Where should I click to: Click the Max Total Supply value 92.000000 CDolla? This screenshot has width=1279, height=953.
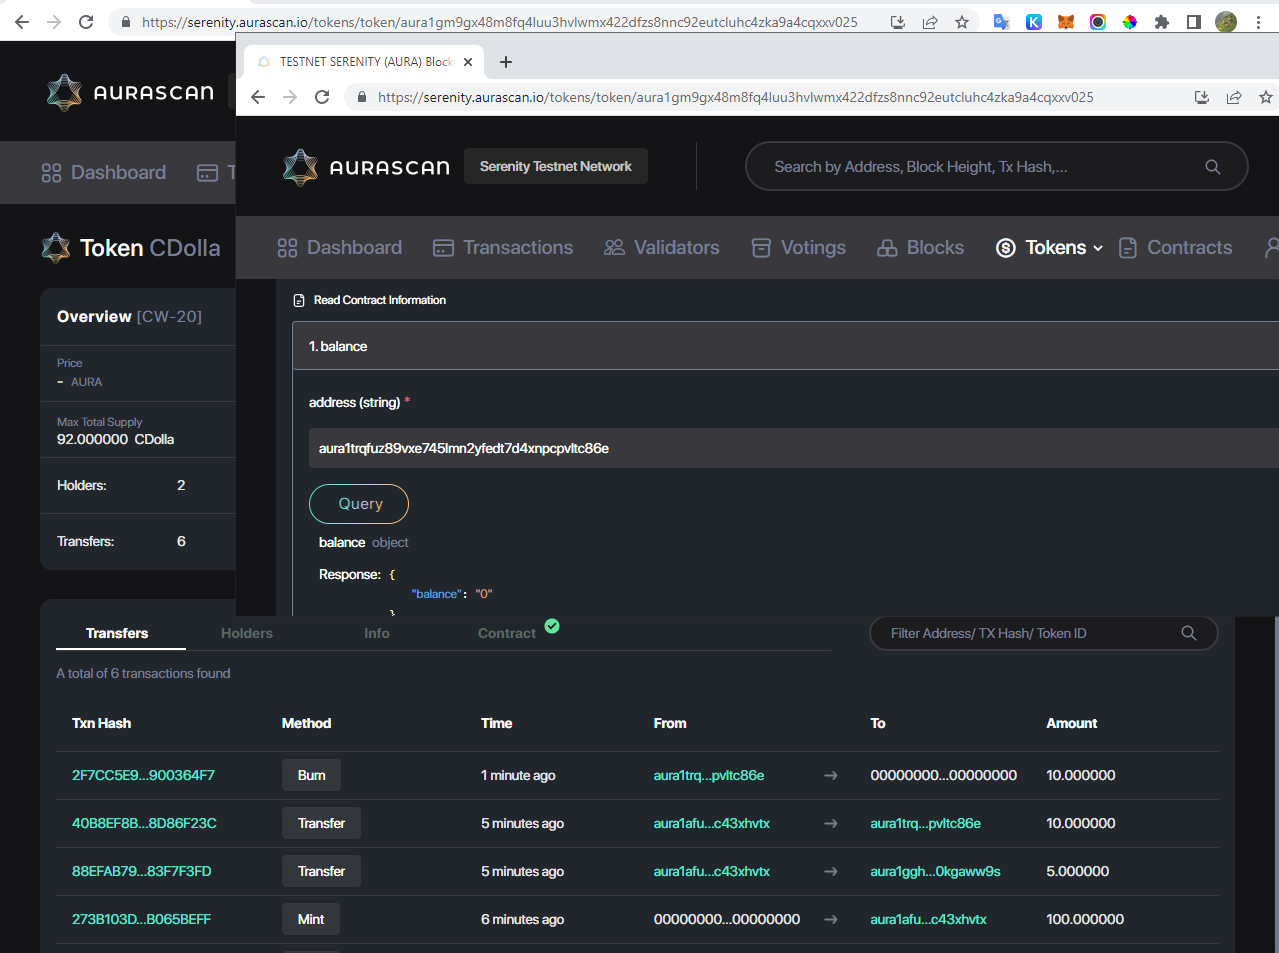pos(115,439)
